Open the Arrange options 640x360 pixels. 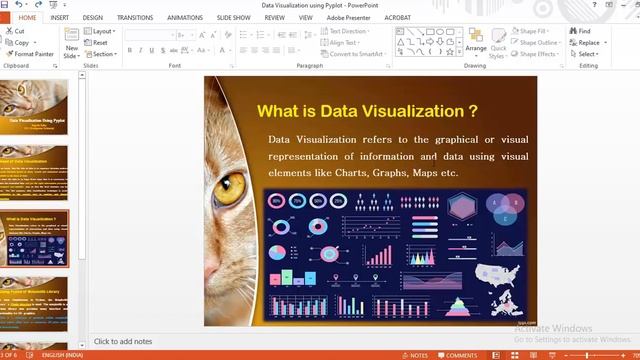(476, 42)
